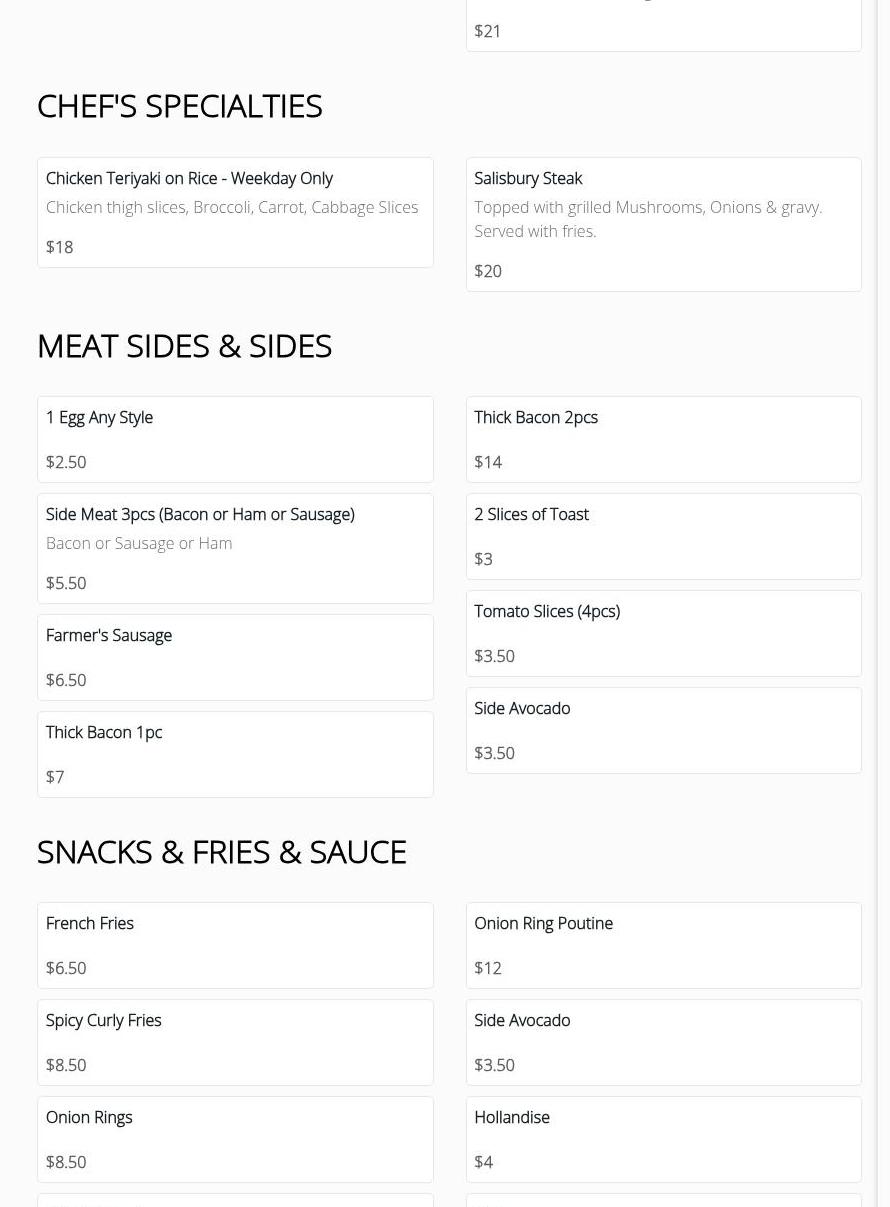Click the page's vertical scrollbar
Screen dimensions: 890x1207
(x=883, y=600)
